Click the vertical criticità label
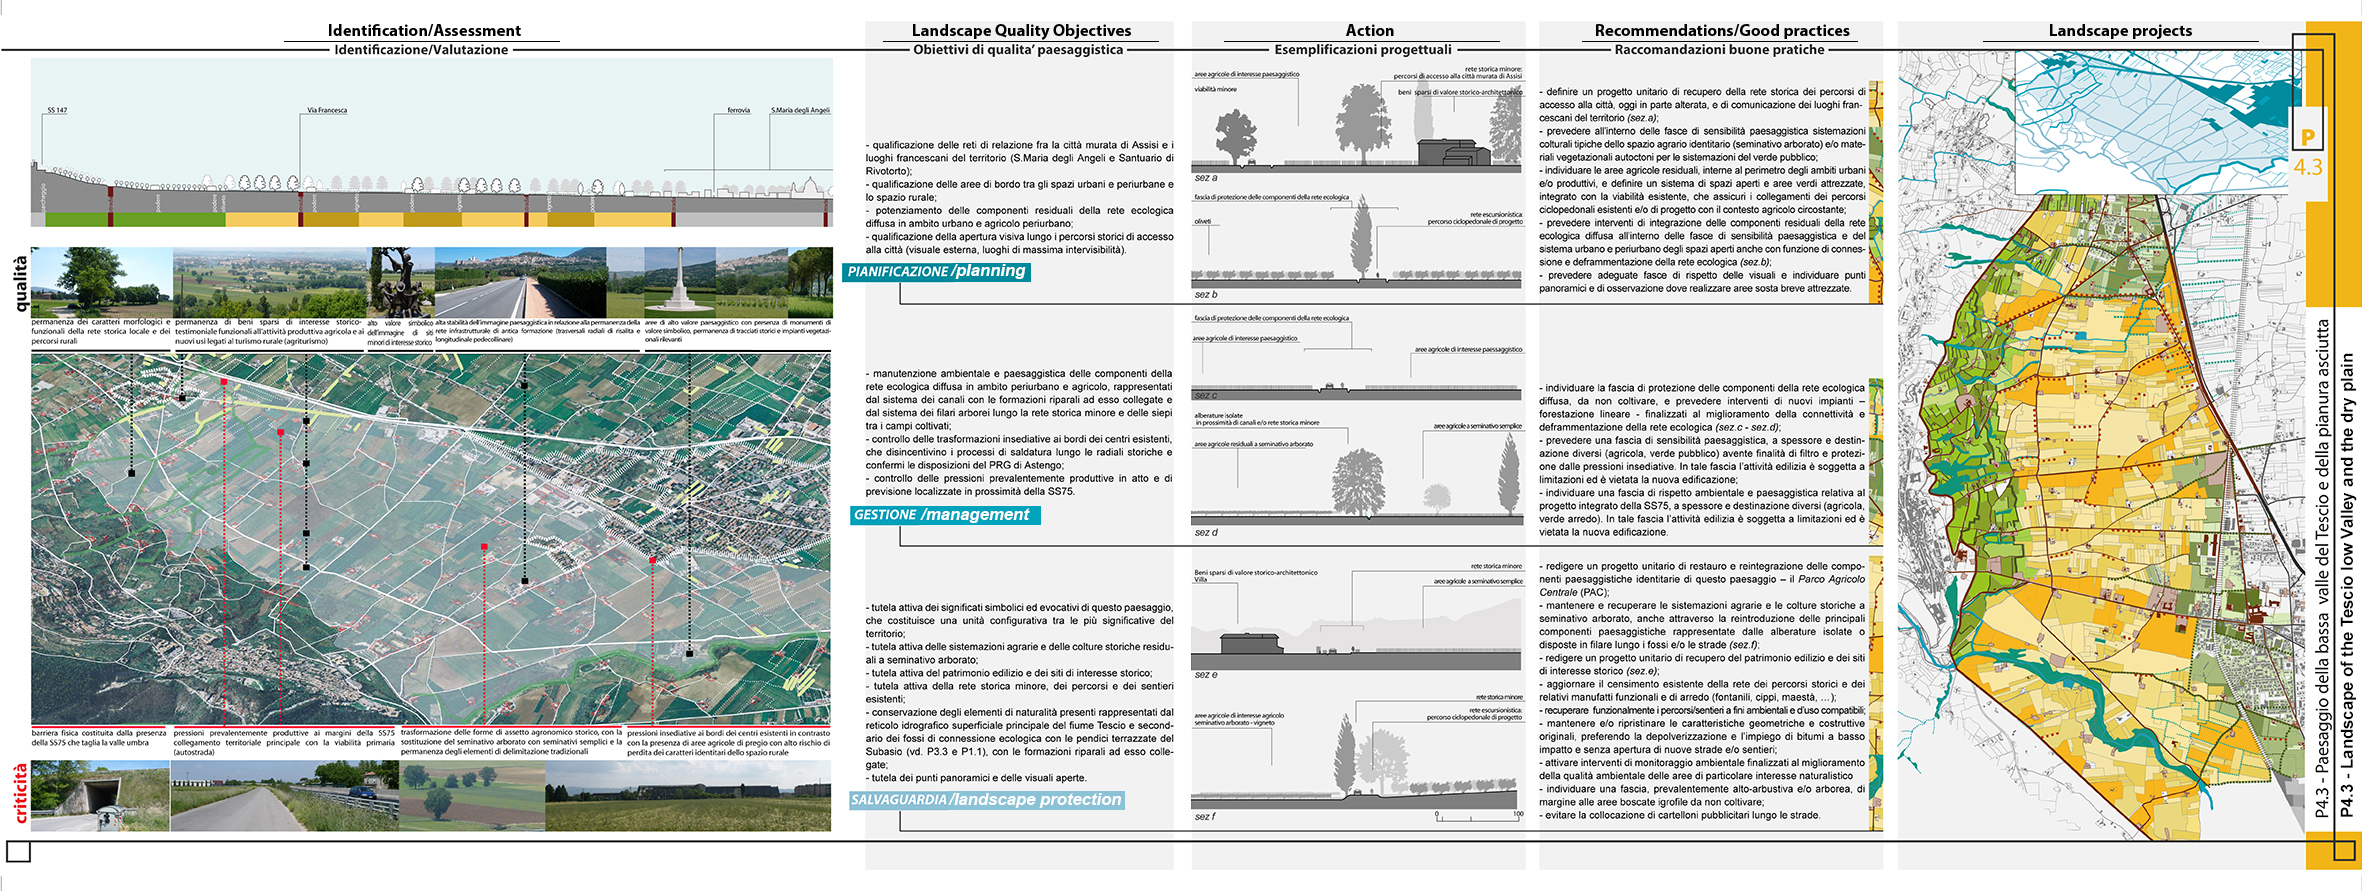Image resolution: width=2362 pixels, height=891 pixels. 20,794
